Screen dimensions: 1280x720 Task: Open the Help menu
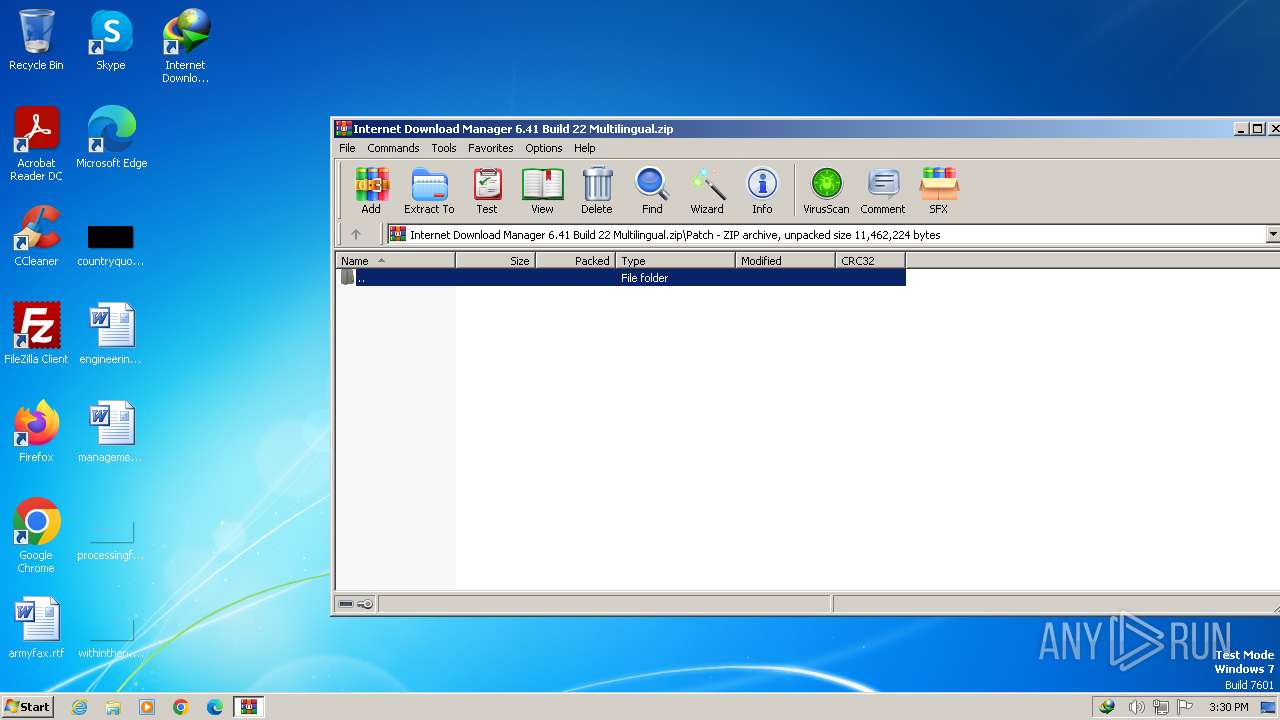(x=585, y=148)
